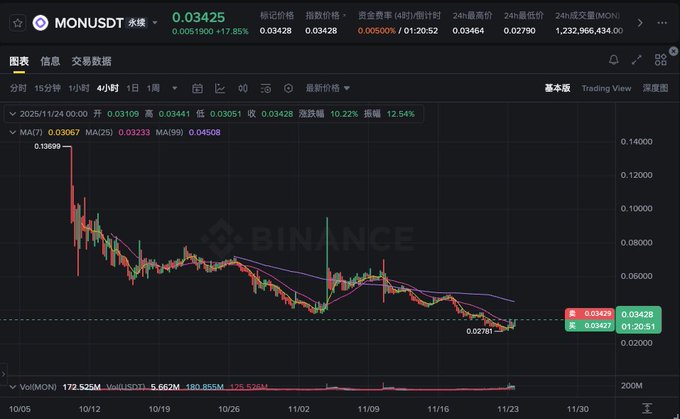Switch to Trading View chart mode

(606, 88)
